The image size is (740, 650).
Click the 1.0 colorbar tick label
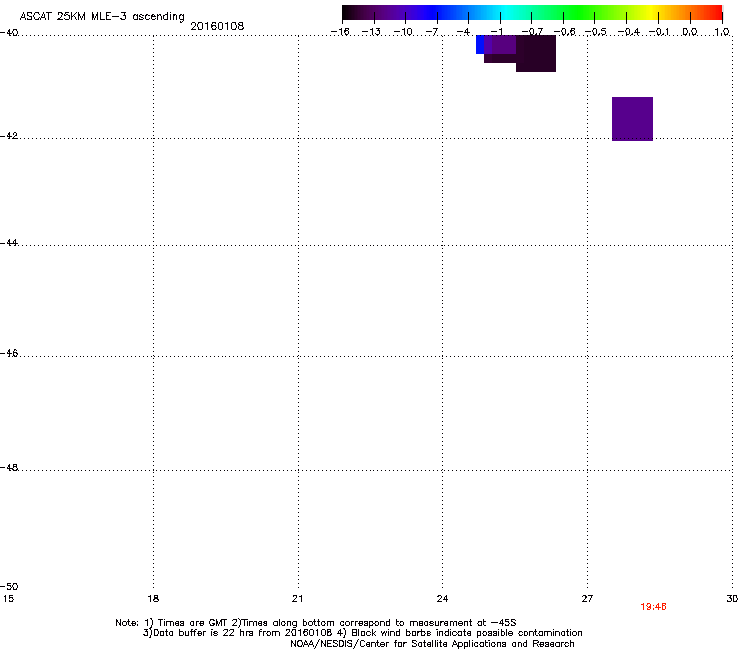(722, 32)
